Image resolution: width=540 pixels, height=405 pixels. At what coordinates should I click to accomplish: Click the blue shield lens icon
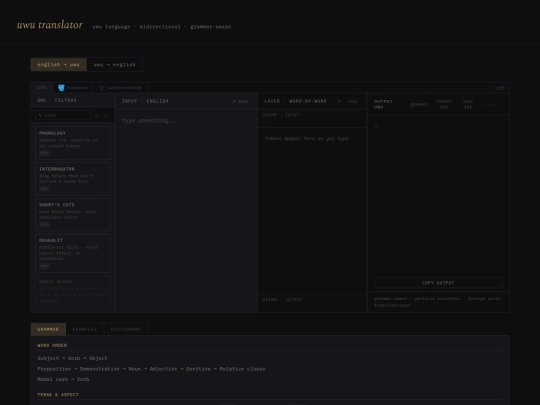coord(61,88)
